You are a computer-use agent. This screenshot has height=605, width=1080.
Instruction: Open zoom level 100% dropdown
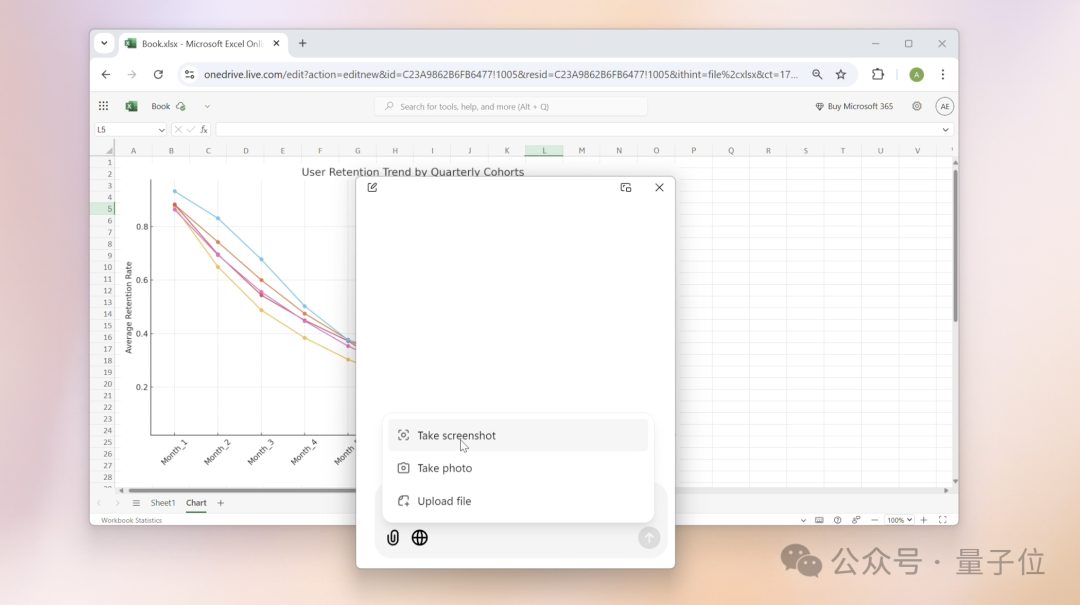coord(899,520)
